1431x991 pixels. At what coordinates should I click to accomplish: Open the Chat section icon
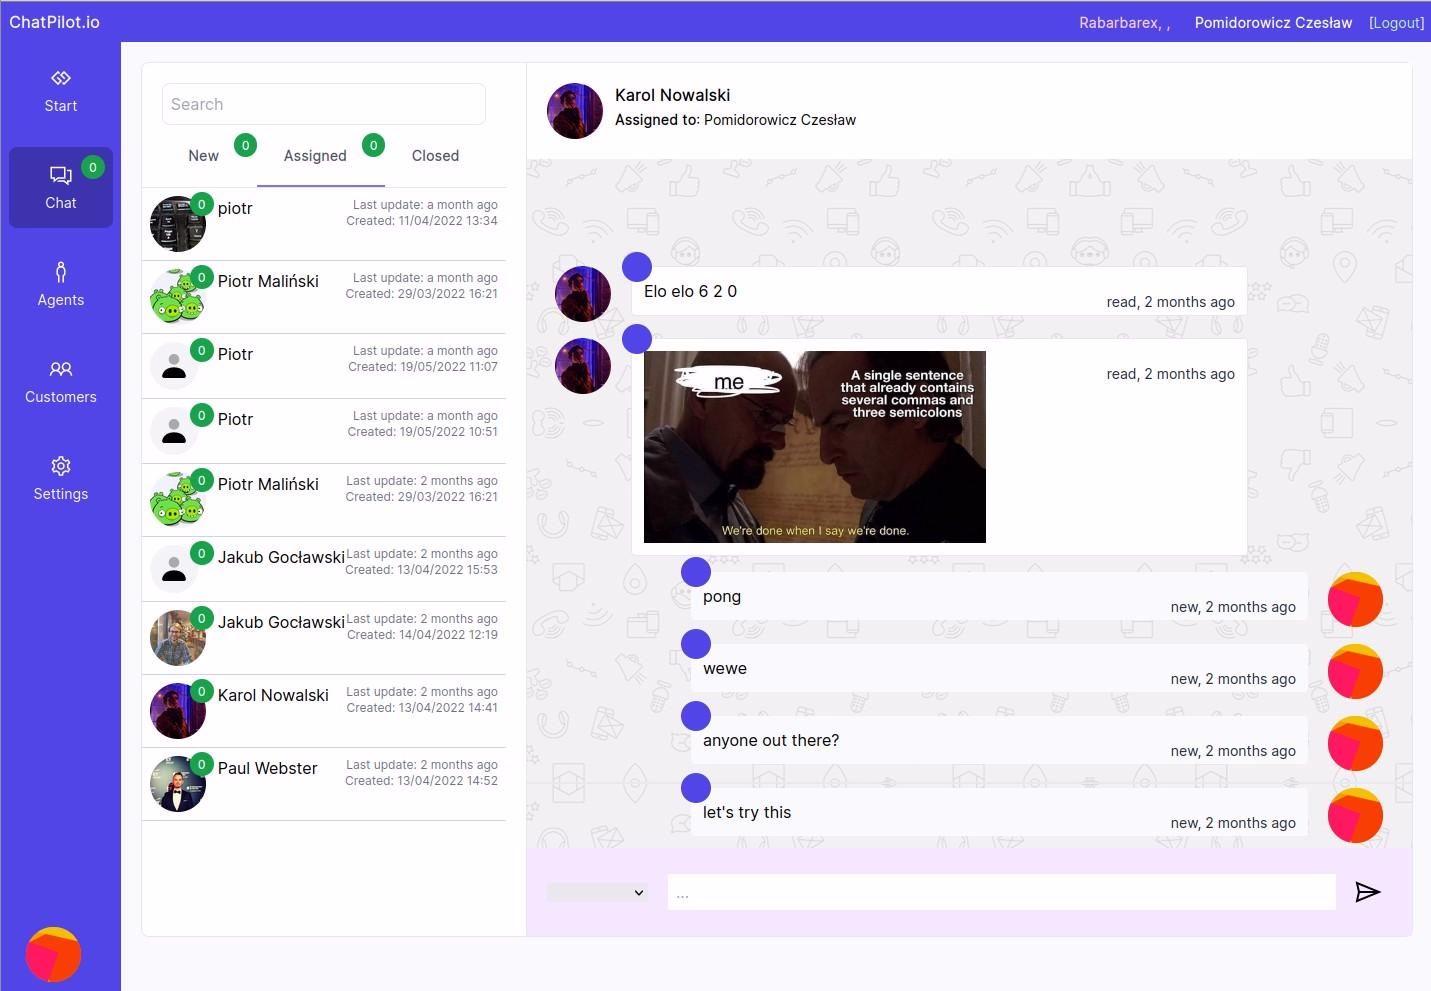tap(61, 176)
